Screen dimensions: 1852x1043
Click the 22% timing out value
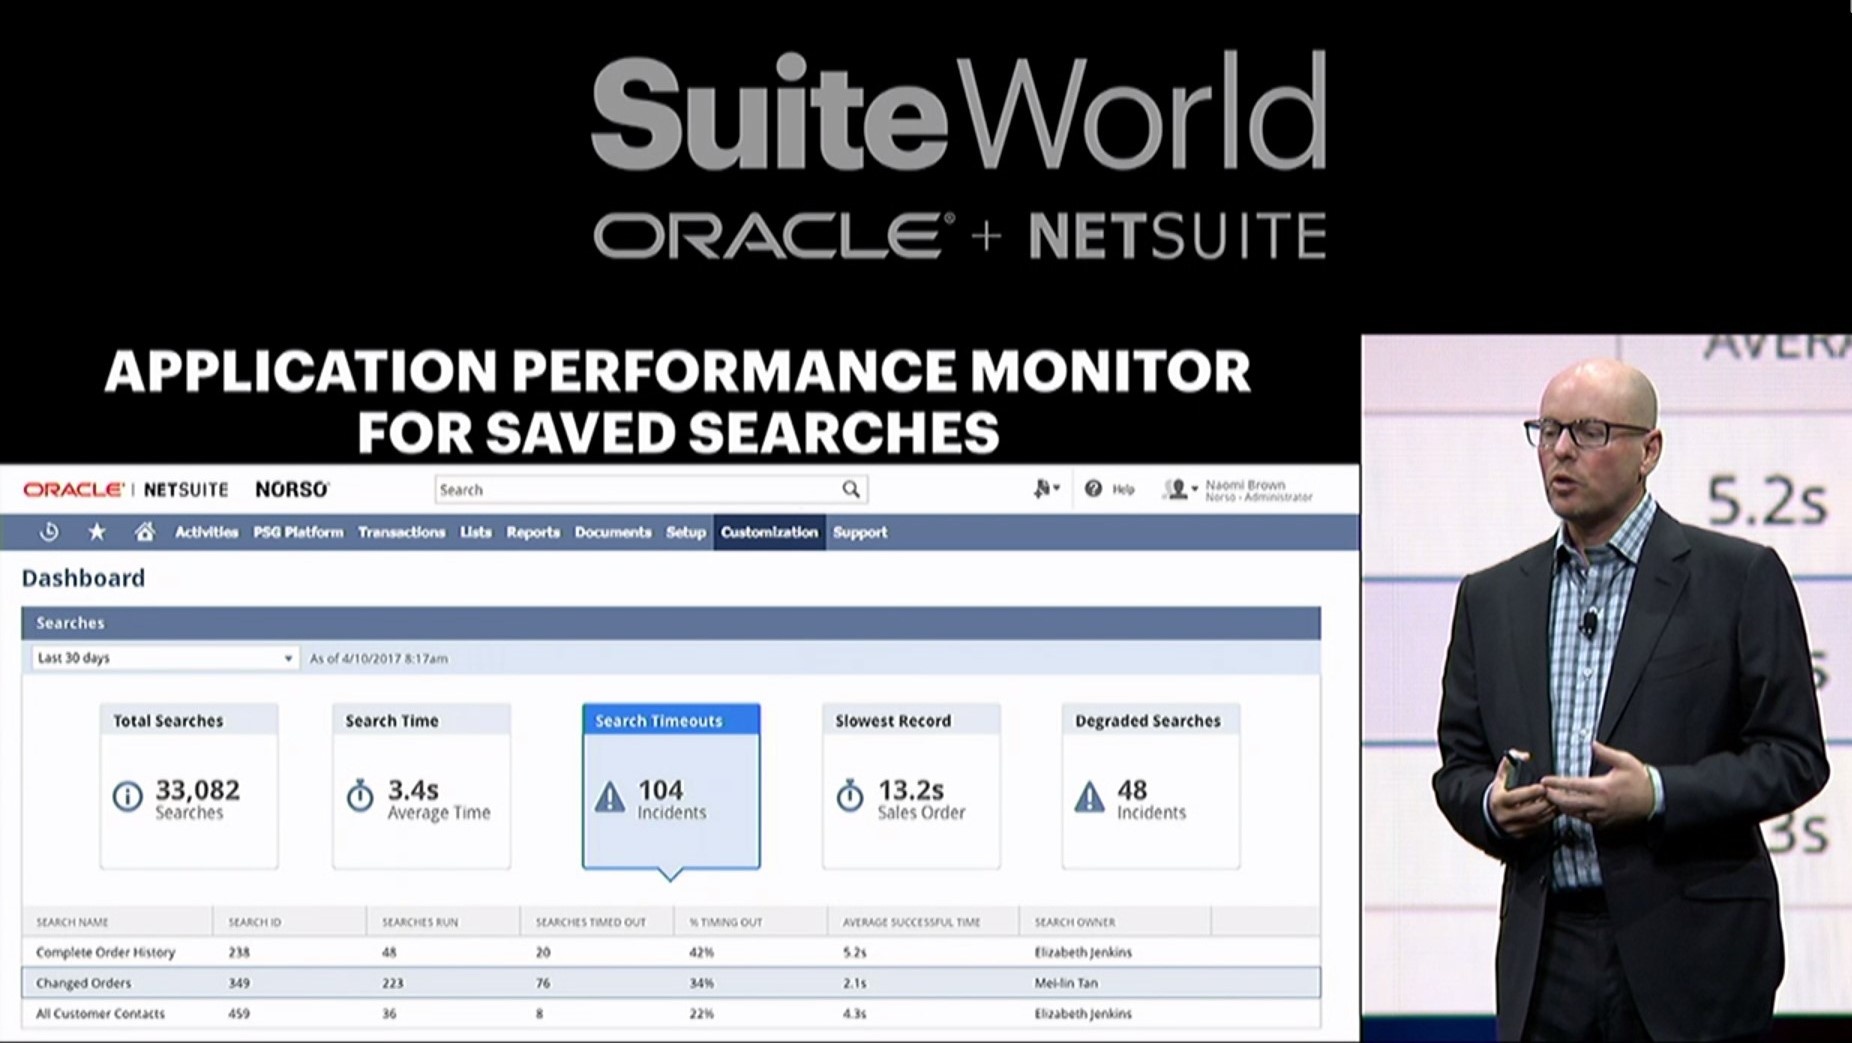[701, 1013]
